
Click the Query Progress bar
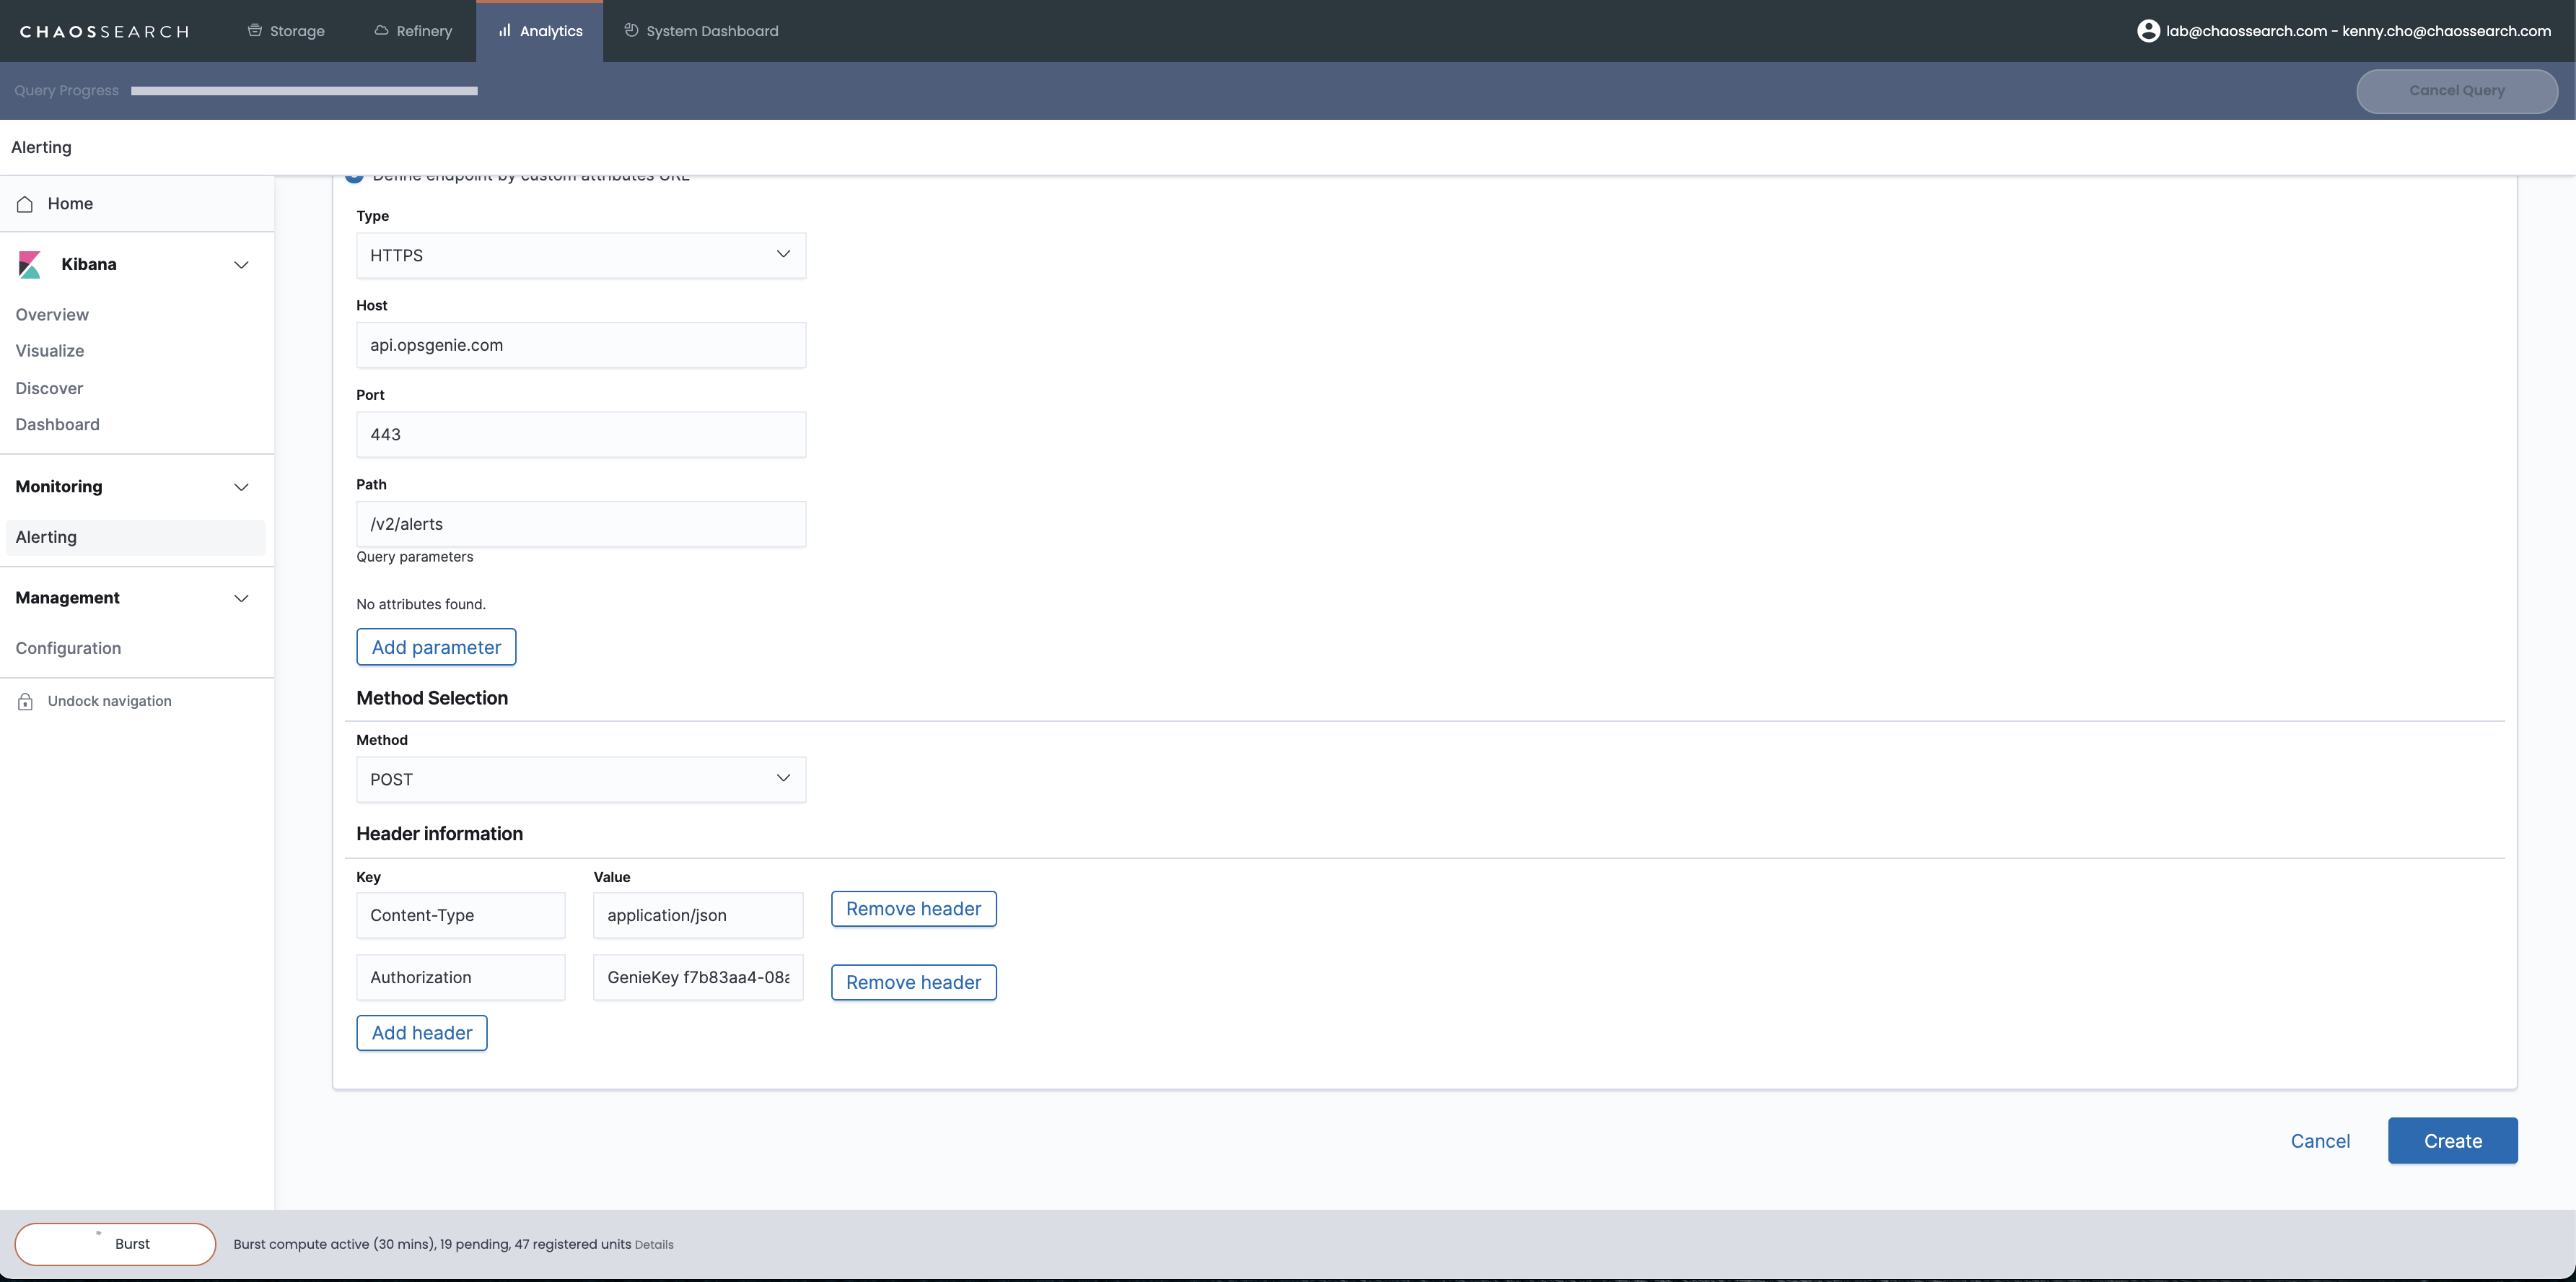304,91
